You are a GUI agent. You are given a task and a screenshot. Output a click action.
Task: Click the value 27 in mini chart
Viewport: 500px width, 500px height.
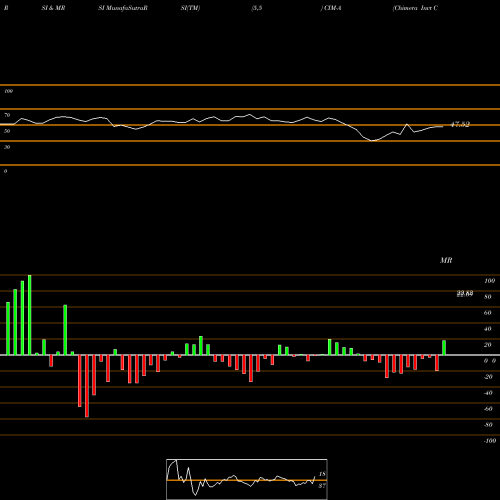[322, 486]
